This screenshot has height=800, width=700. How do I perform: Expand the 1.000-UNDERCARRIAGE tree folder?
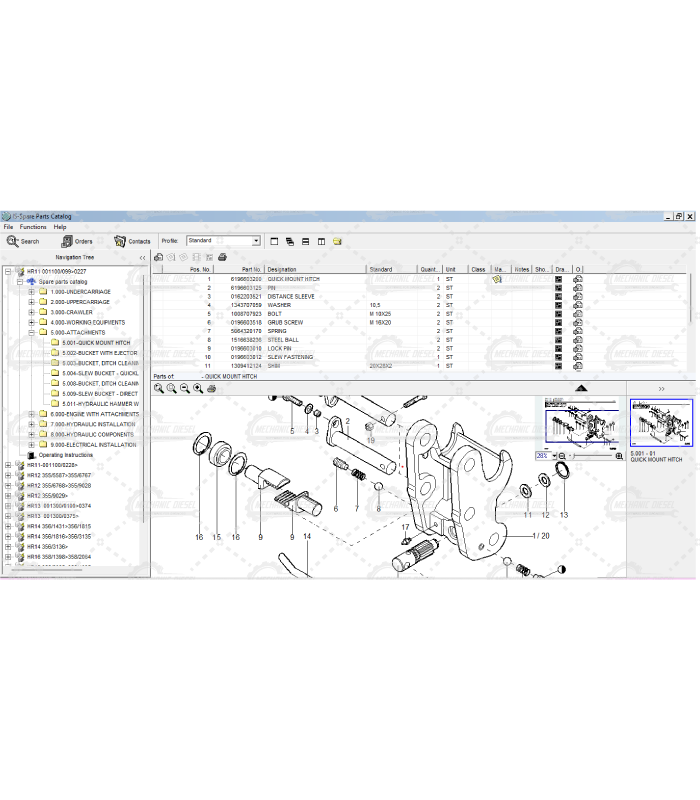(32, 292)
